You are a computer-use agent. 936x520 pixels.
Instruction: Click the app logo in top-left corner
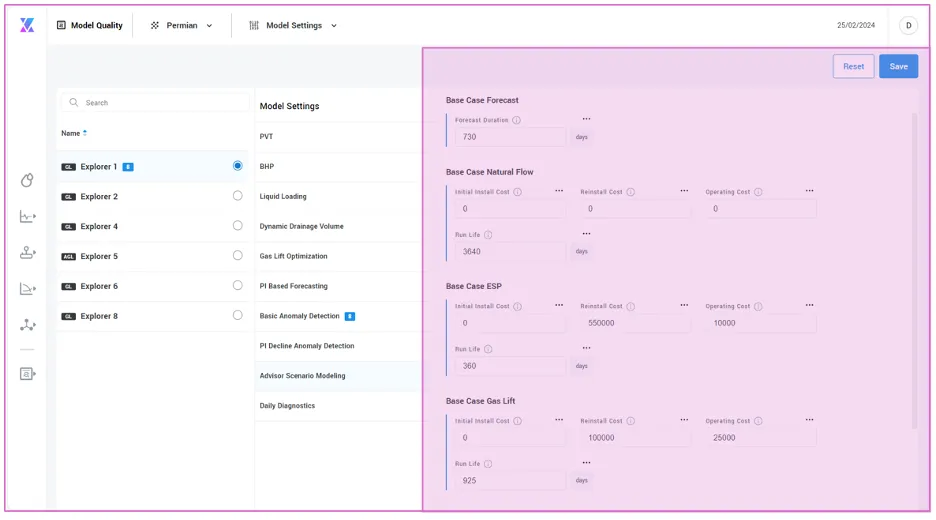pyautogui.click(x=27, y=25)
